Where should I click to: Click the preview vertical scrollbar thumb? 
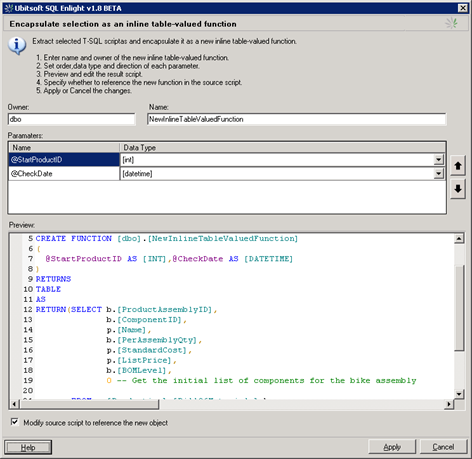point(459,307)
